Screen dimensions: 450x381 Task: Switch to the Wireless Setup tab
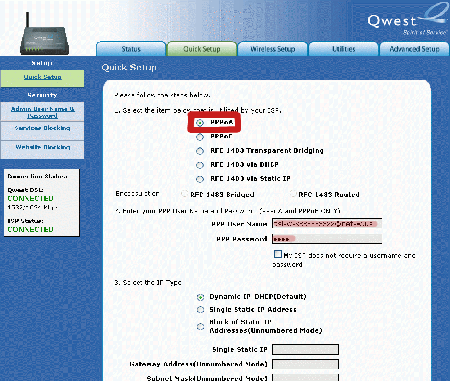coord(272,49)
